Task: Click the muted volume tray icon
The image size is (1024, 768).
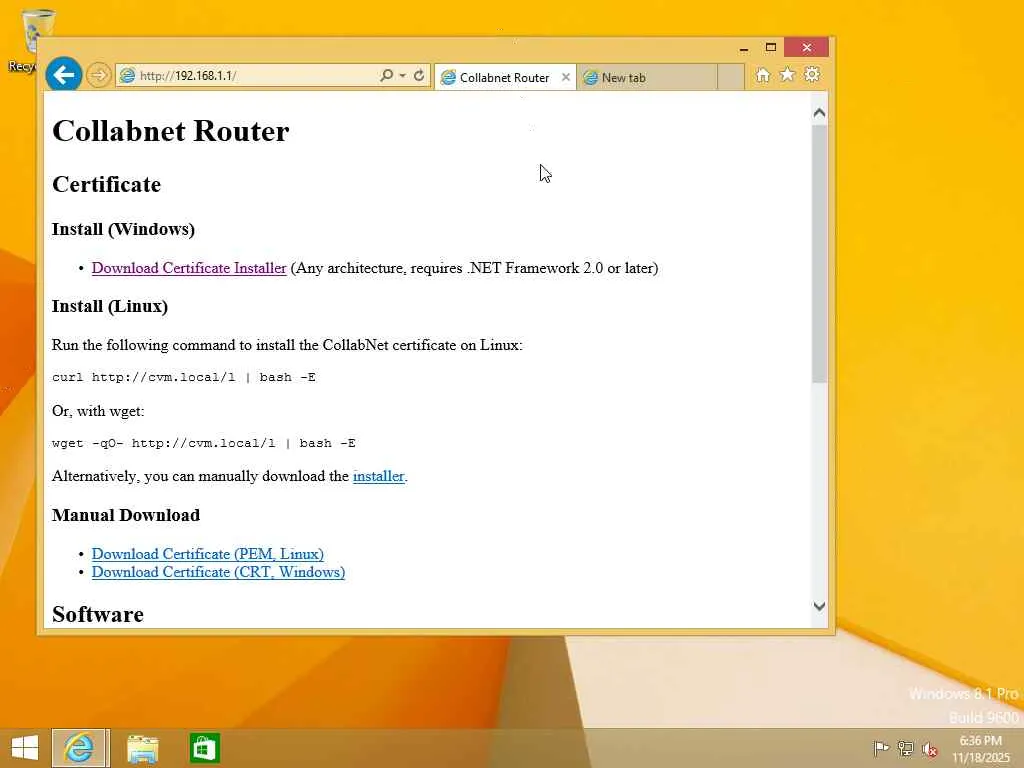Action: pyautogui.click(x=929, y=749)
